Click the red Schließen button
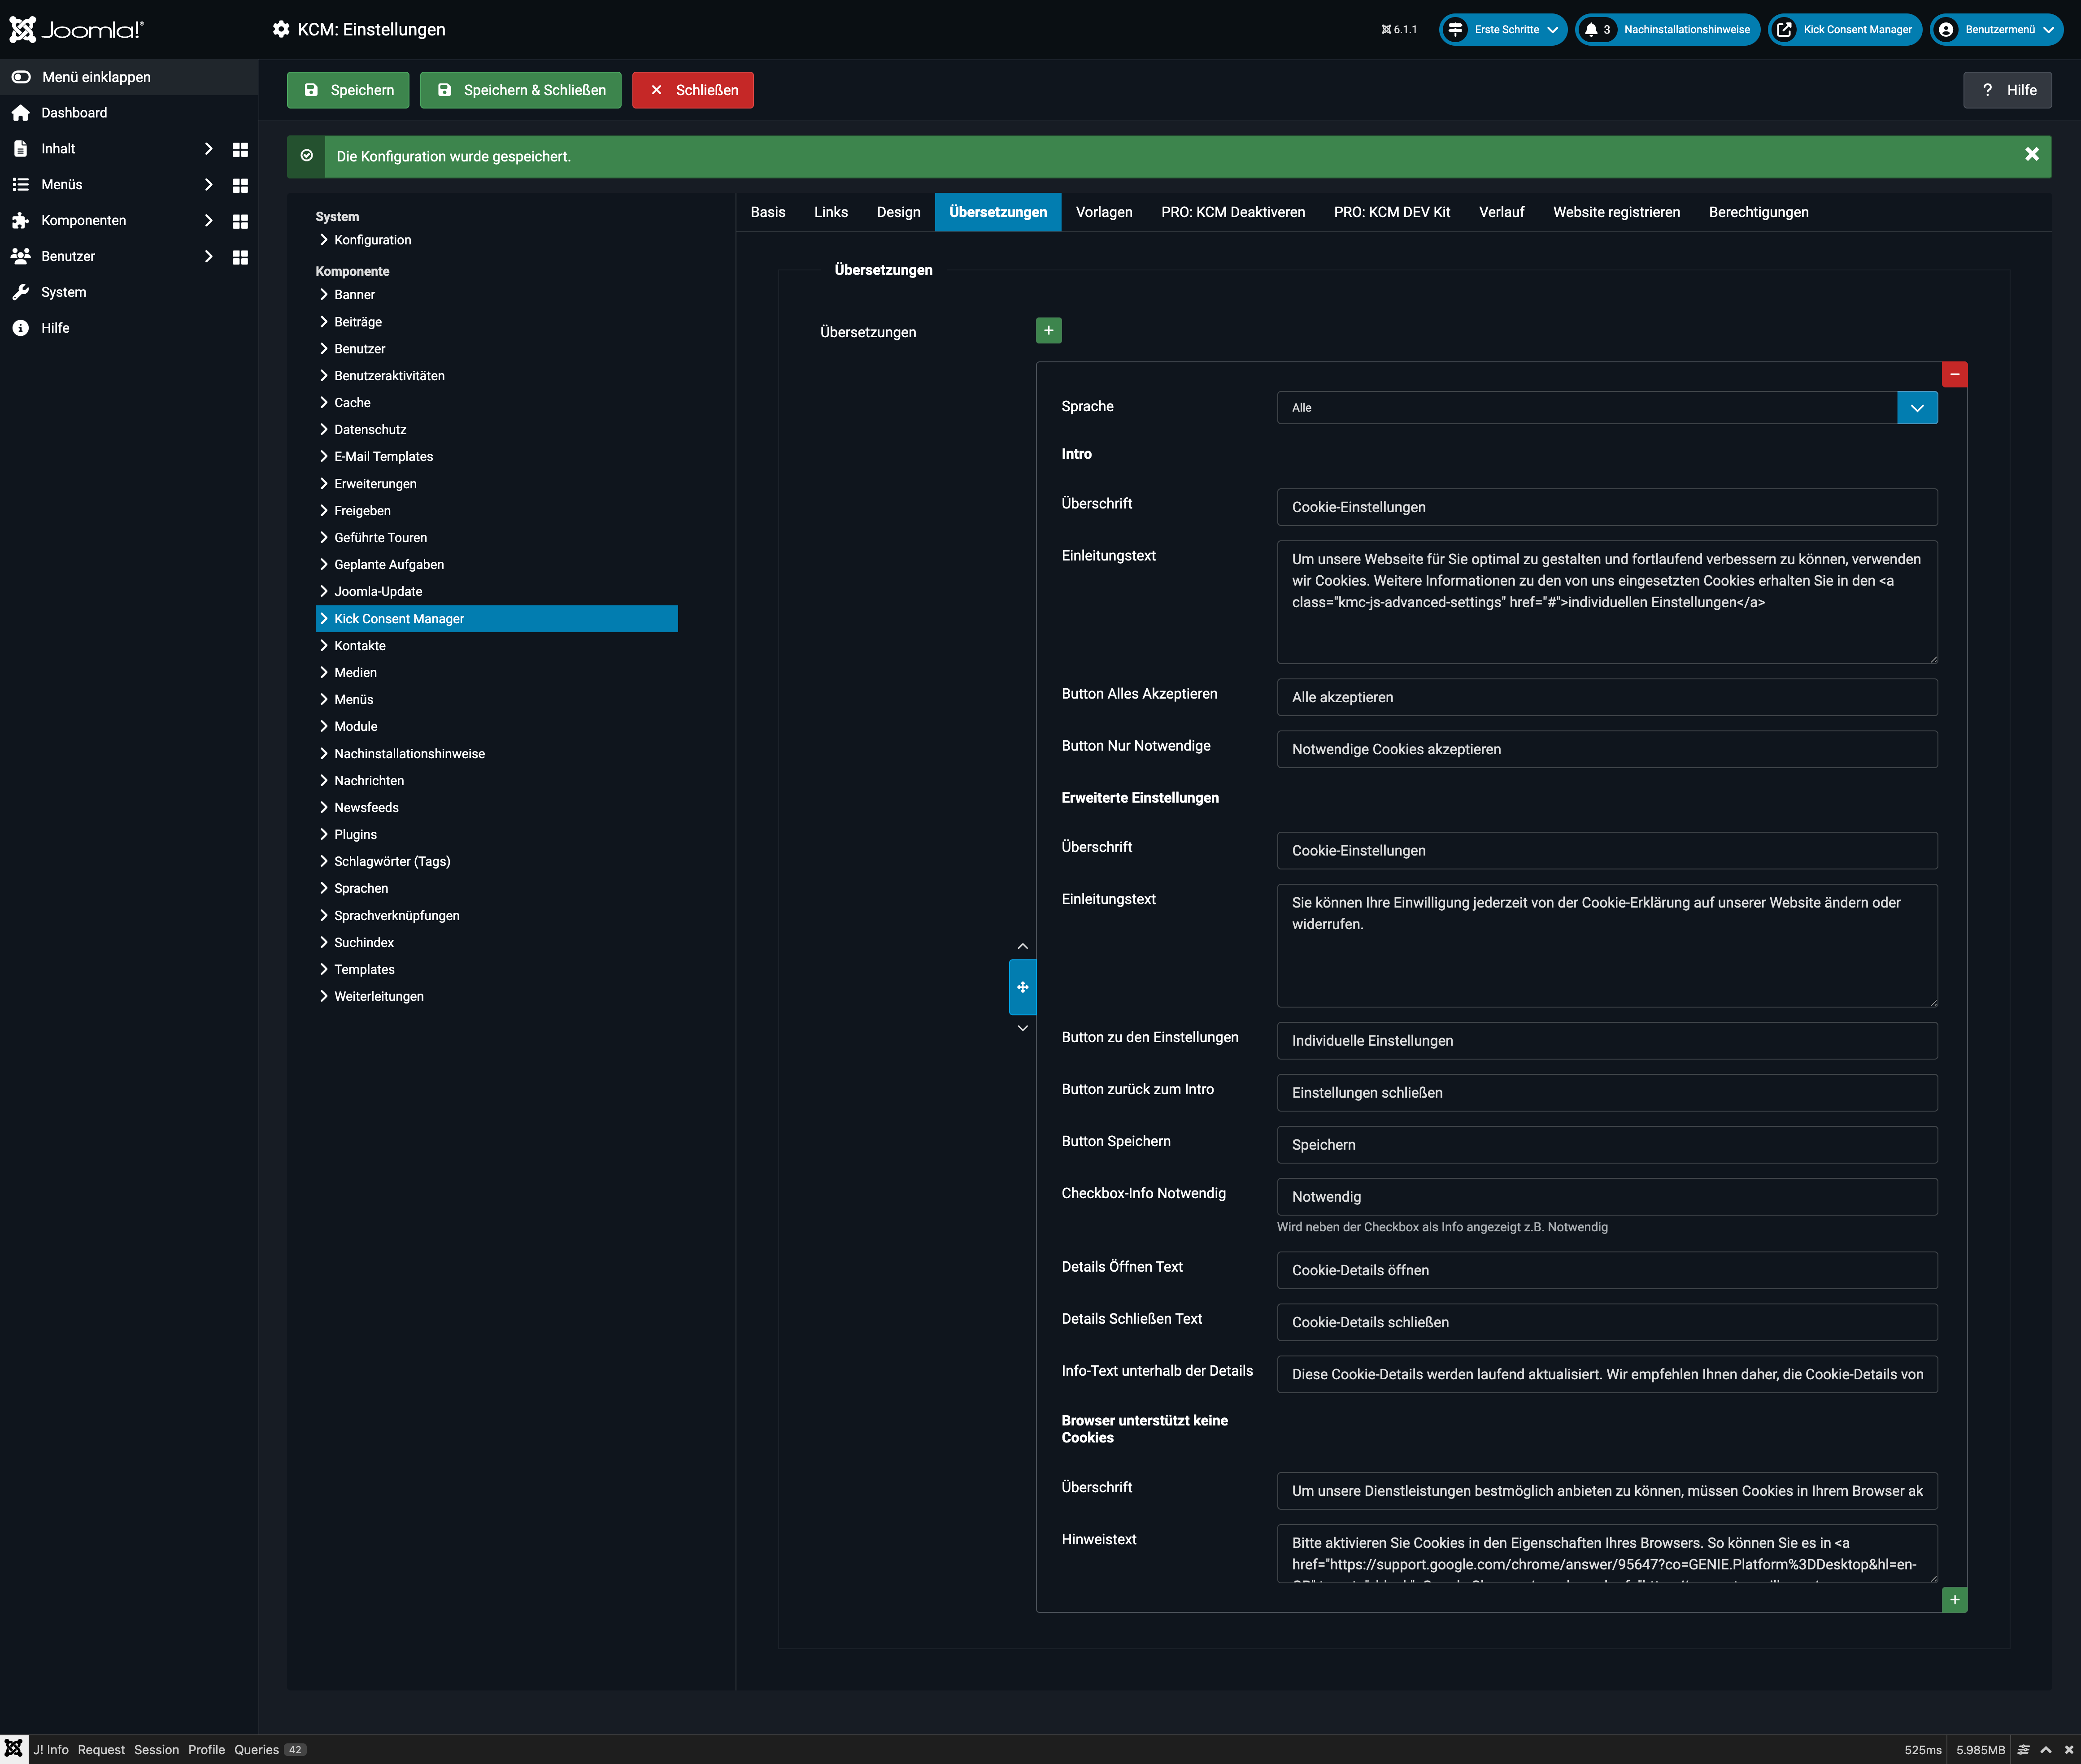This screenshot has height=1764, width=2081. [693, 90]
